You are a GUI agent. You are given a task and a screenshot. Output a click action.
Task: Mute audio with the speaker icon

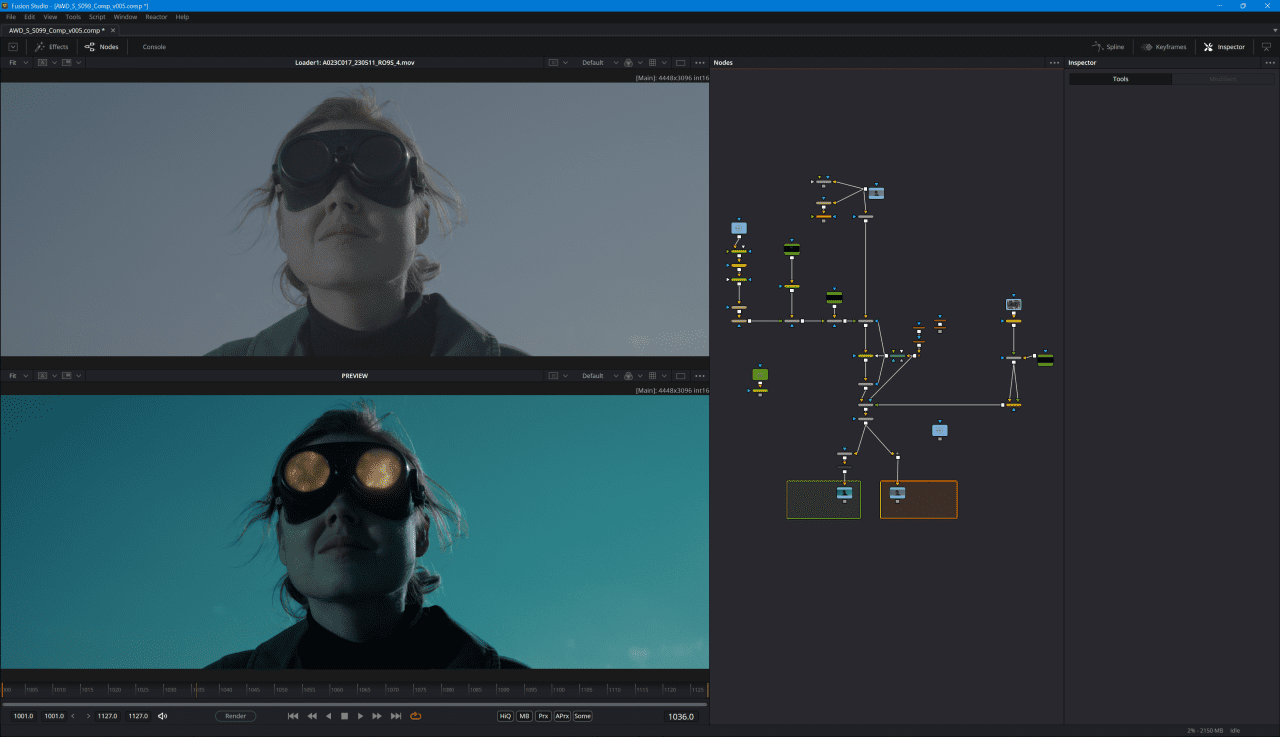tap(162, 715)
